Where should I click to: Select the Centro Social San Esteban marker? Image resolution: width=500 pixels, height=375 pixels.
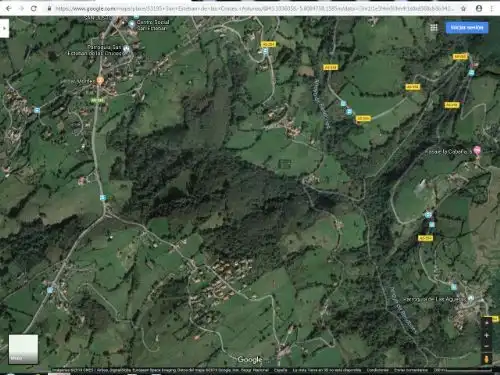coord(132,24)
